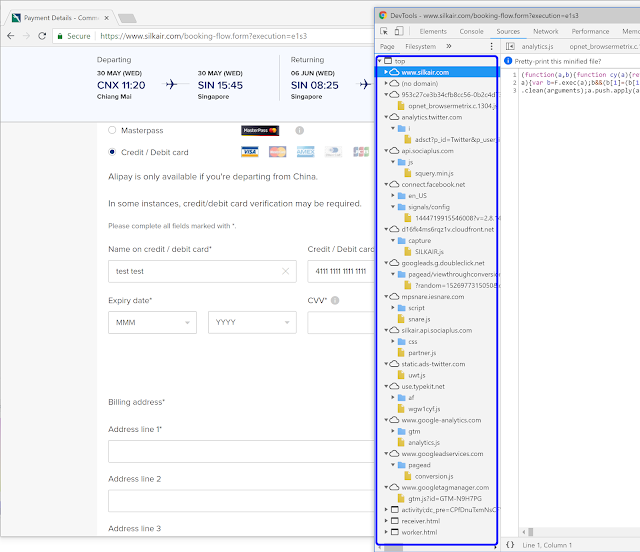Click the CVV info icon
This screenshot has width=640, height=552.
click(335, 300)
